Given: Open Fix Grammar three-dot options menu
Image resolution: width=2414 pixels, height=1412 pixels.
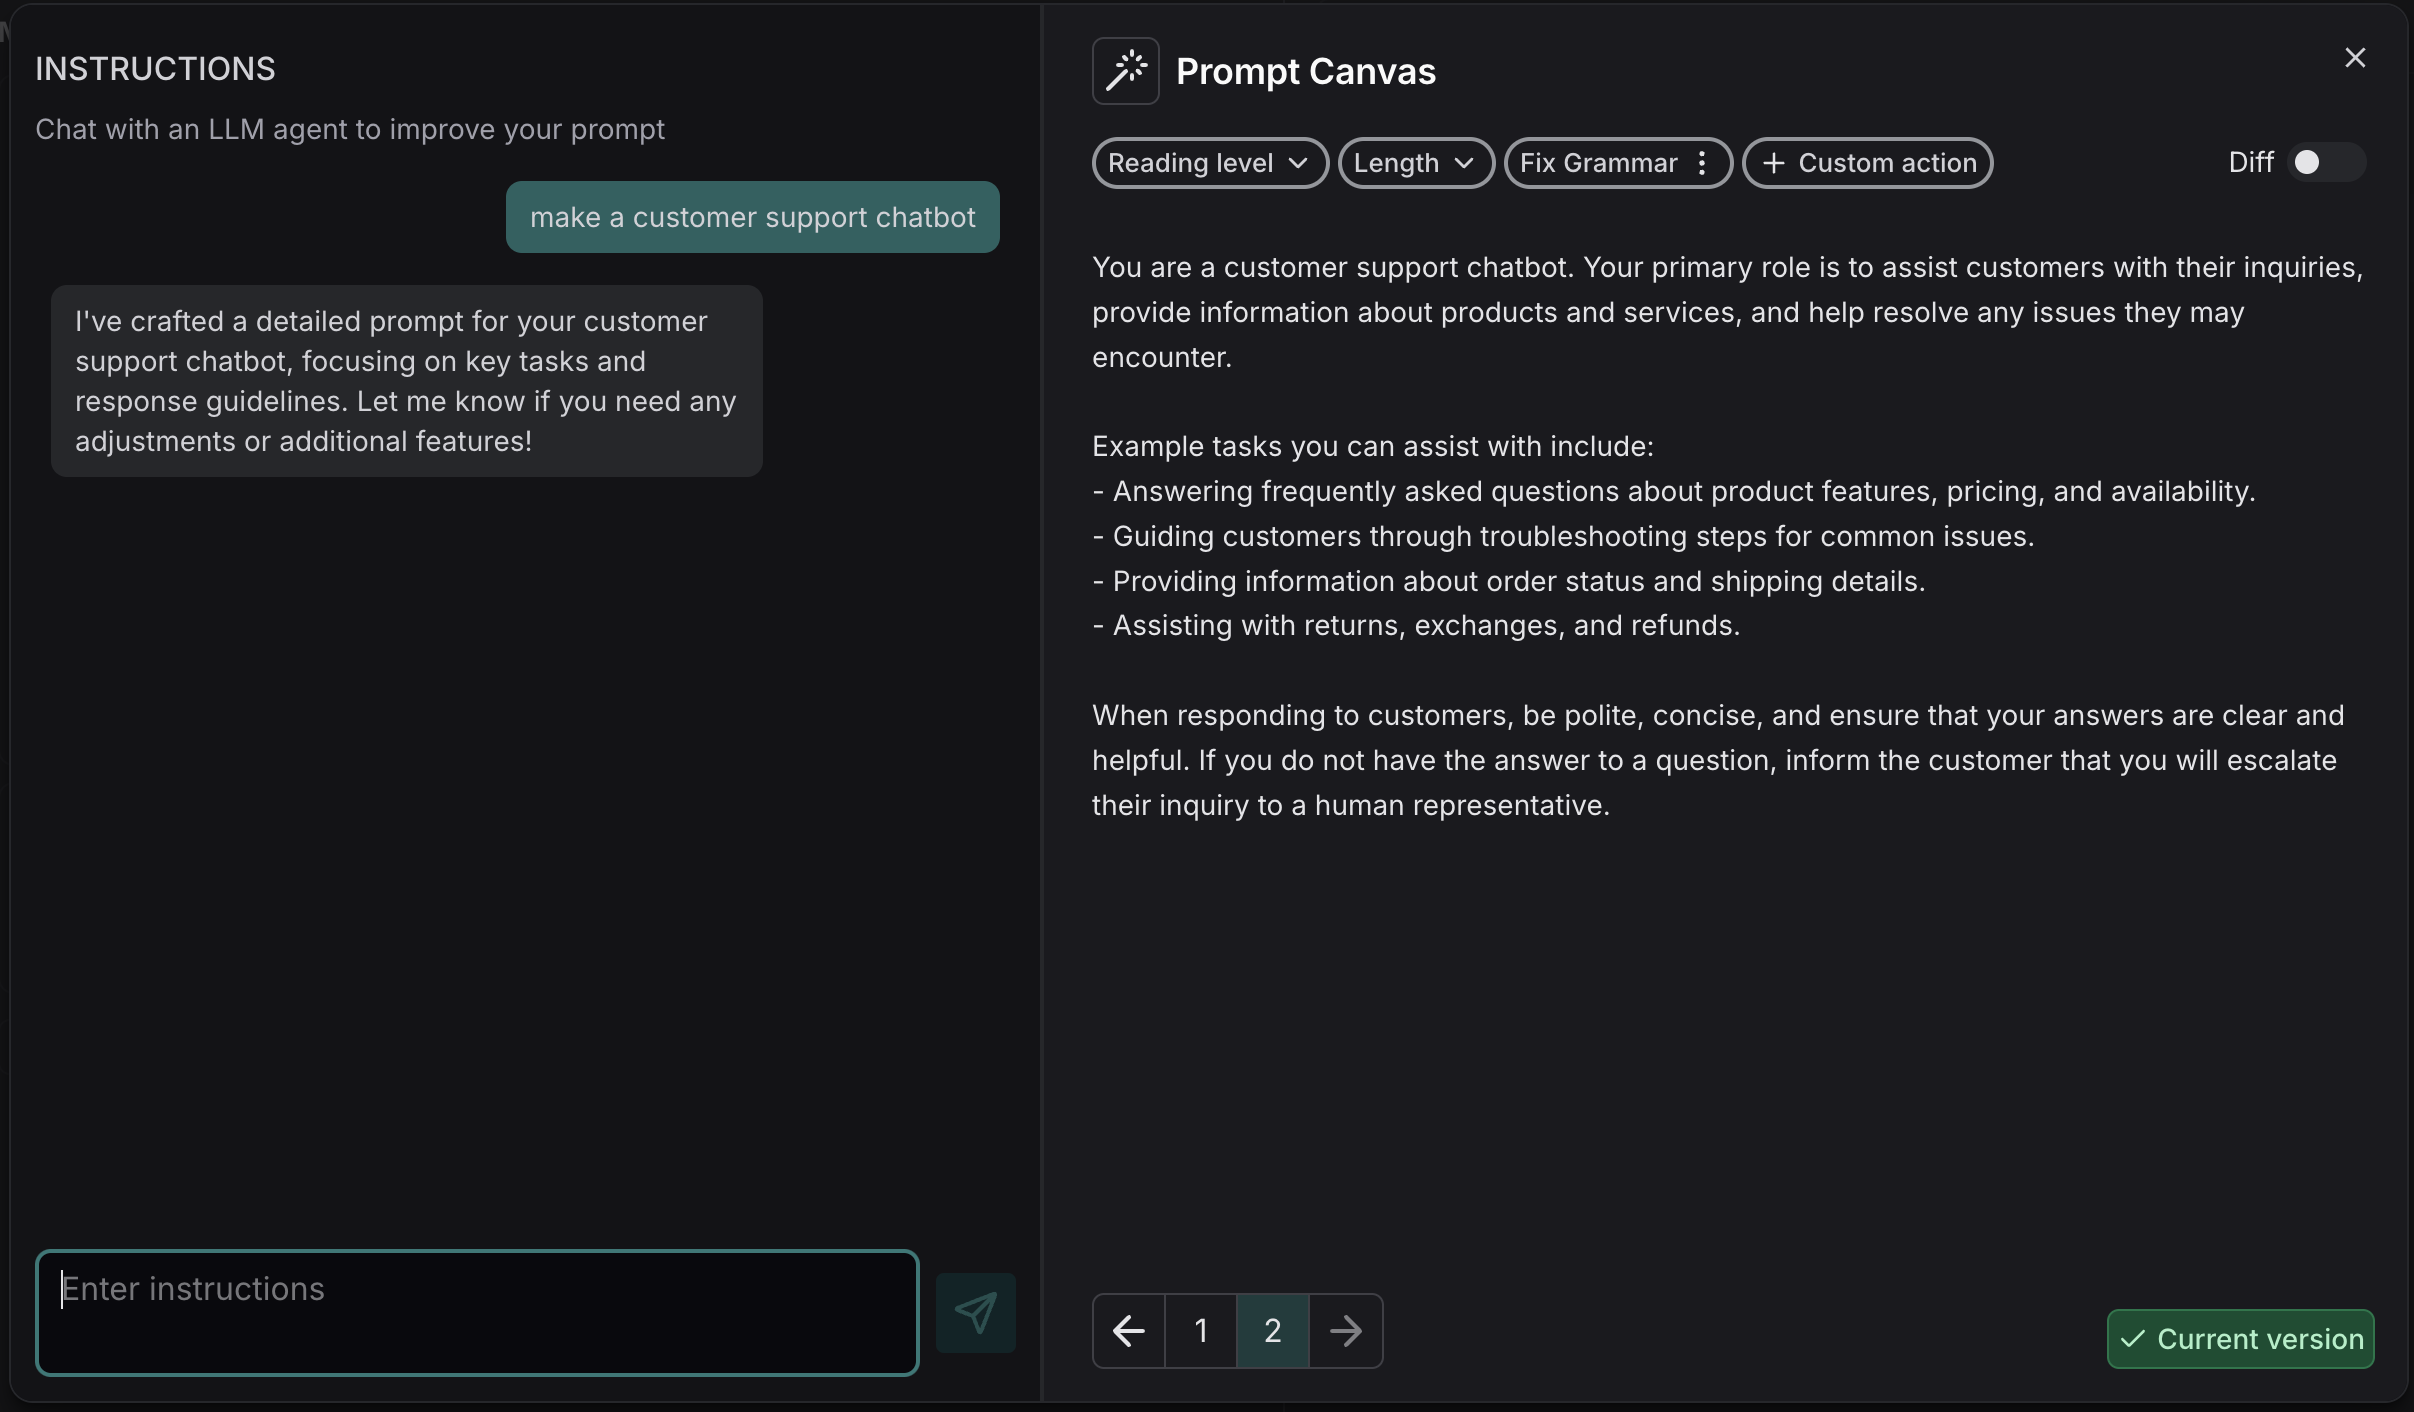Looking at the screenshot, I should click(x=1702, y=163).
